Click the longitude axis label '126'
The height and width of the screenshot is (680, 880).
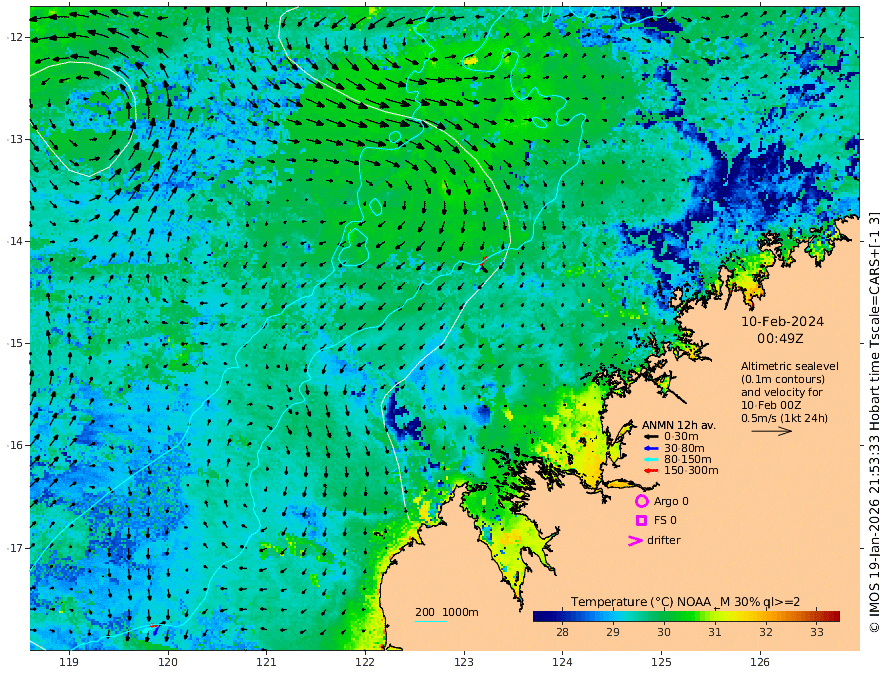[760, 662]
